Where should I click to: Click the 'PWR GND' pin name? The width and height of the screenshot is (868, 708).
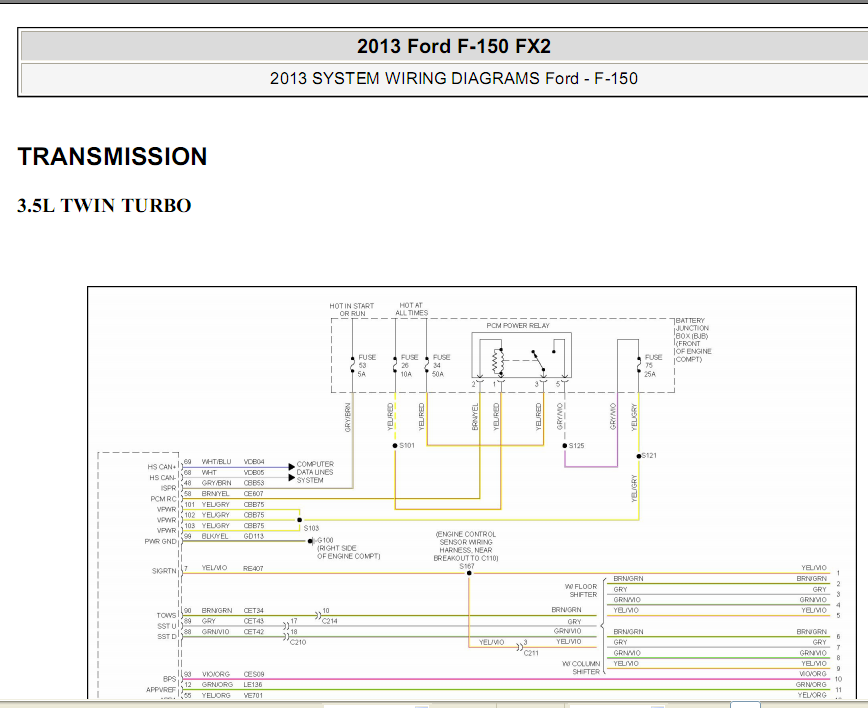[160, 541]
